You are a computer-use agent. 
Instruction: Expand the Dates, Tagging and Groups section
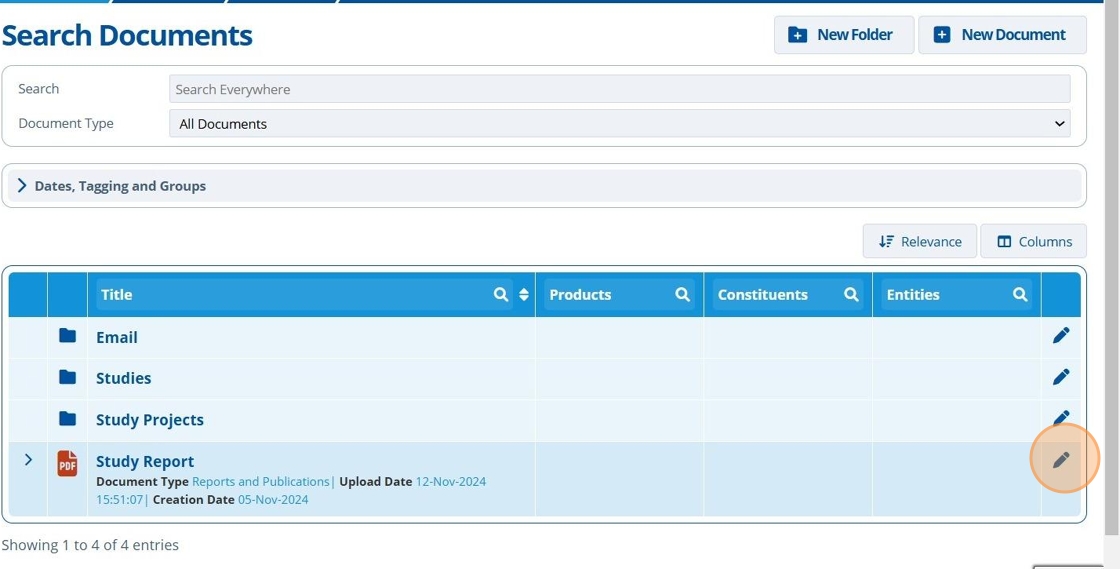tap(544, 186)
